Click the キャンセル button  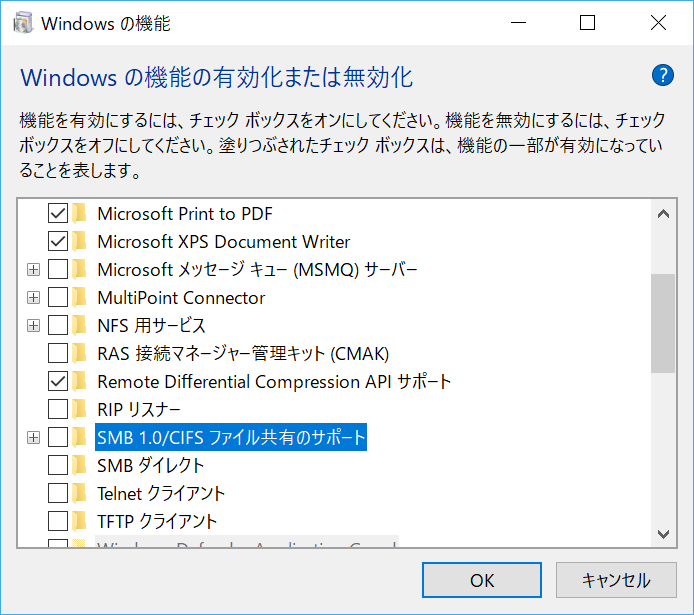pyautogui.click(x=616, y=580)
